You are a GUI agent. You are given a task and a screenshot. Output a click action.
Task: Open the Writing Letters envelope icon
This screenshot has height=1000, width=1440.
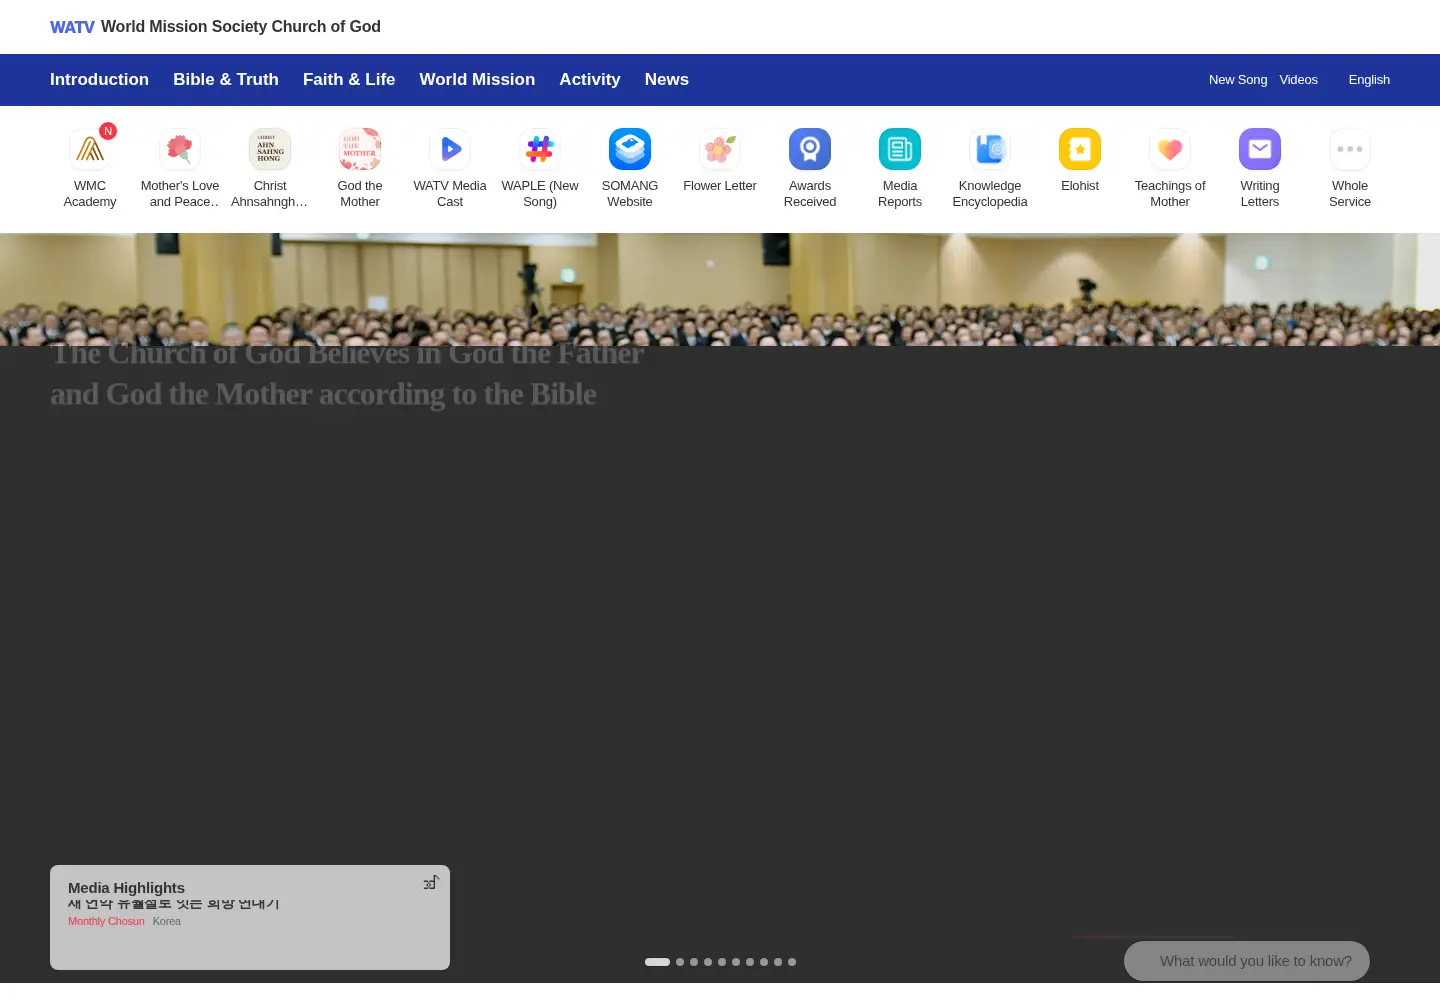coord(1260,149)
